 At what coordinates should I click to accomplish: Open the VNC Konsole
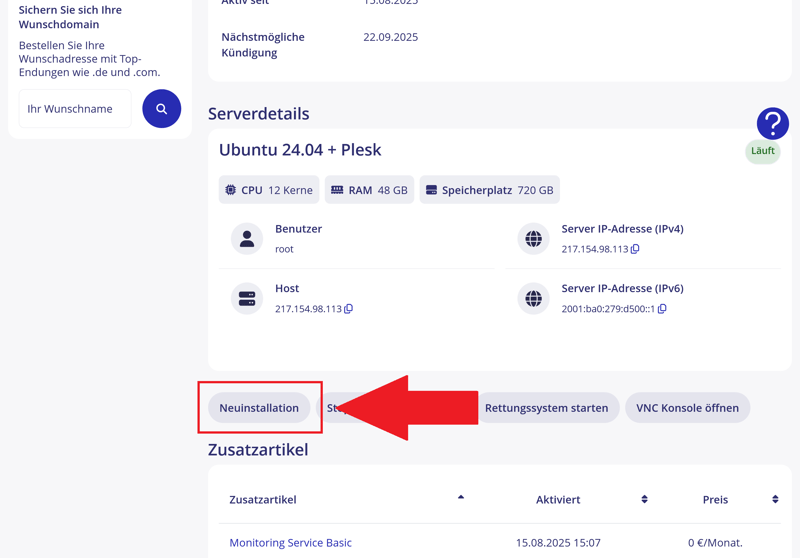[x=687, y=408]
